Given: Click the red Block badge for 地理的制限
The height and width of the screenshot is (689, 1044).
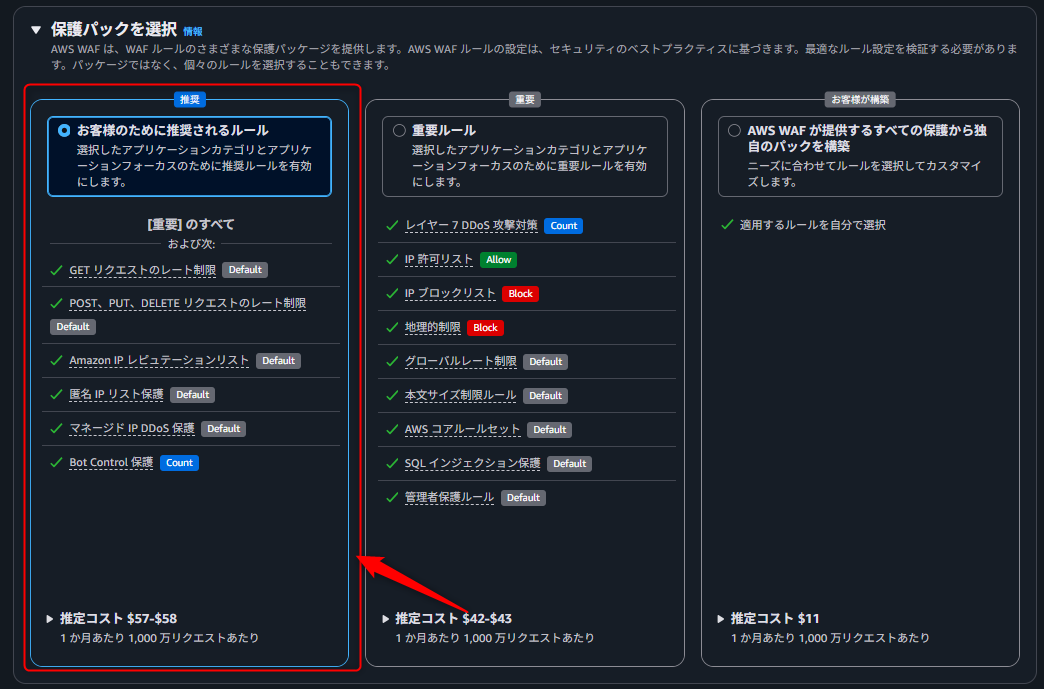Looking at the screenshot, I should pyautogui.click(x=485, y=328).
